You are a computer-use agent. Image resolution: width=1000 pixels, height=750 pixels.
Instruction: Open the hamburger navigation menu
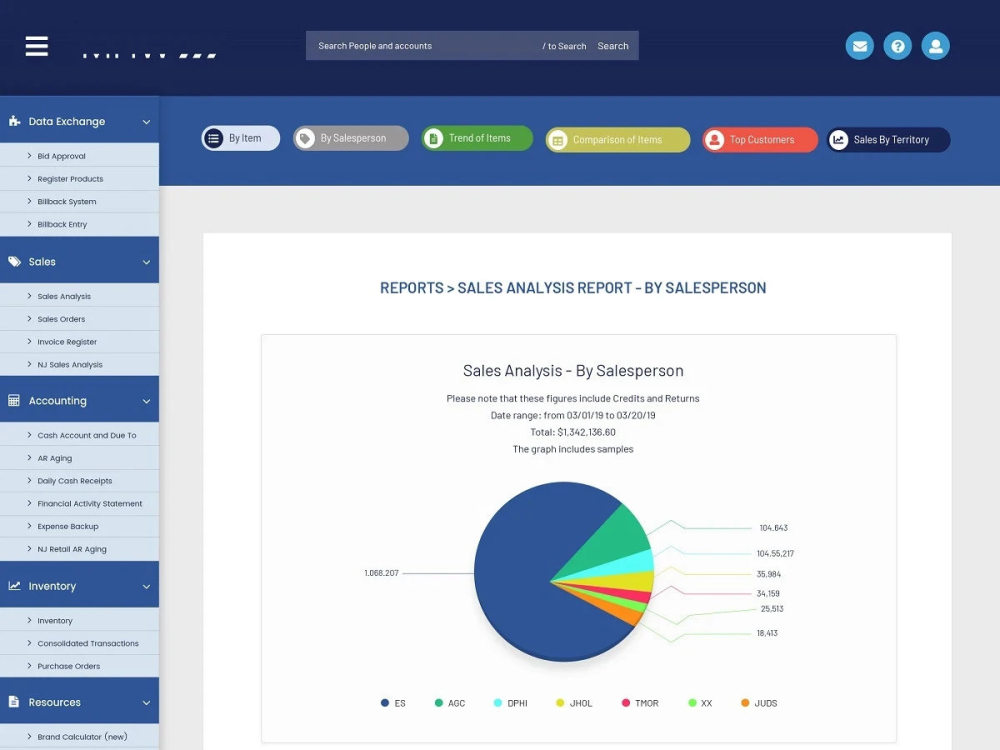(36, 44)
